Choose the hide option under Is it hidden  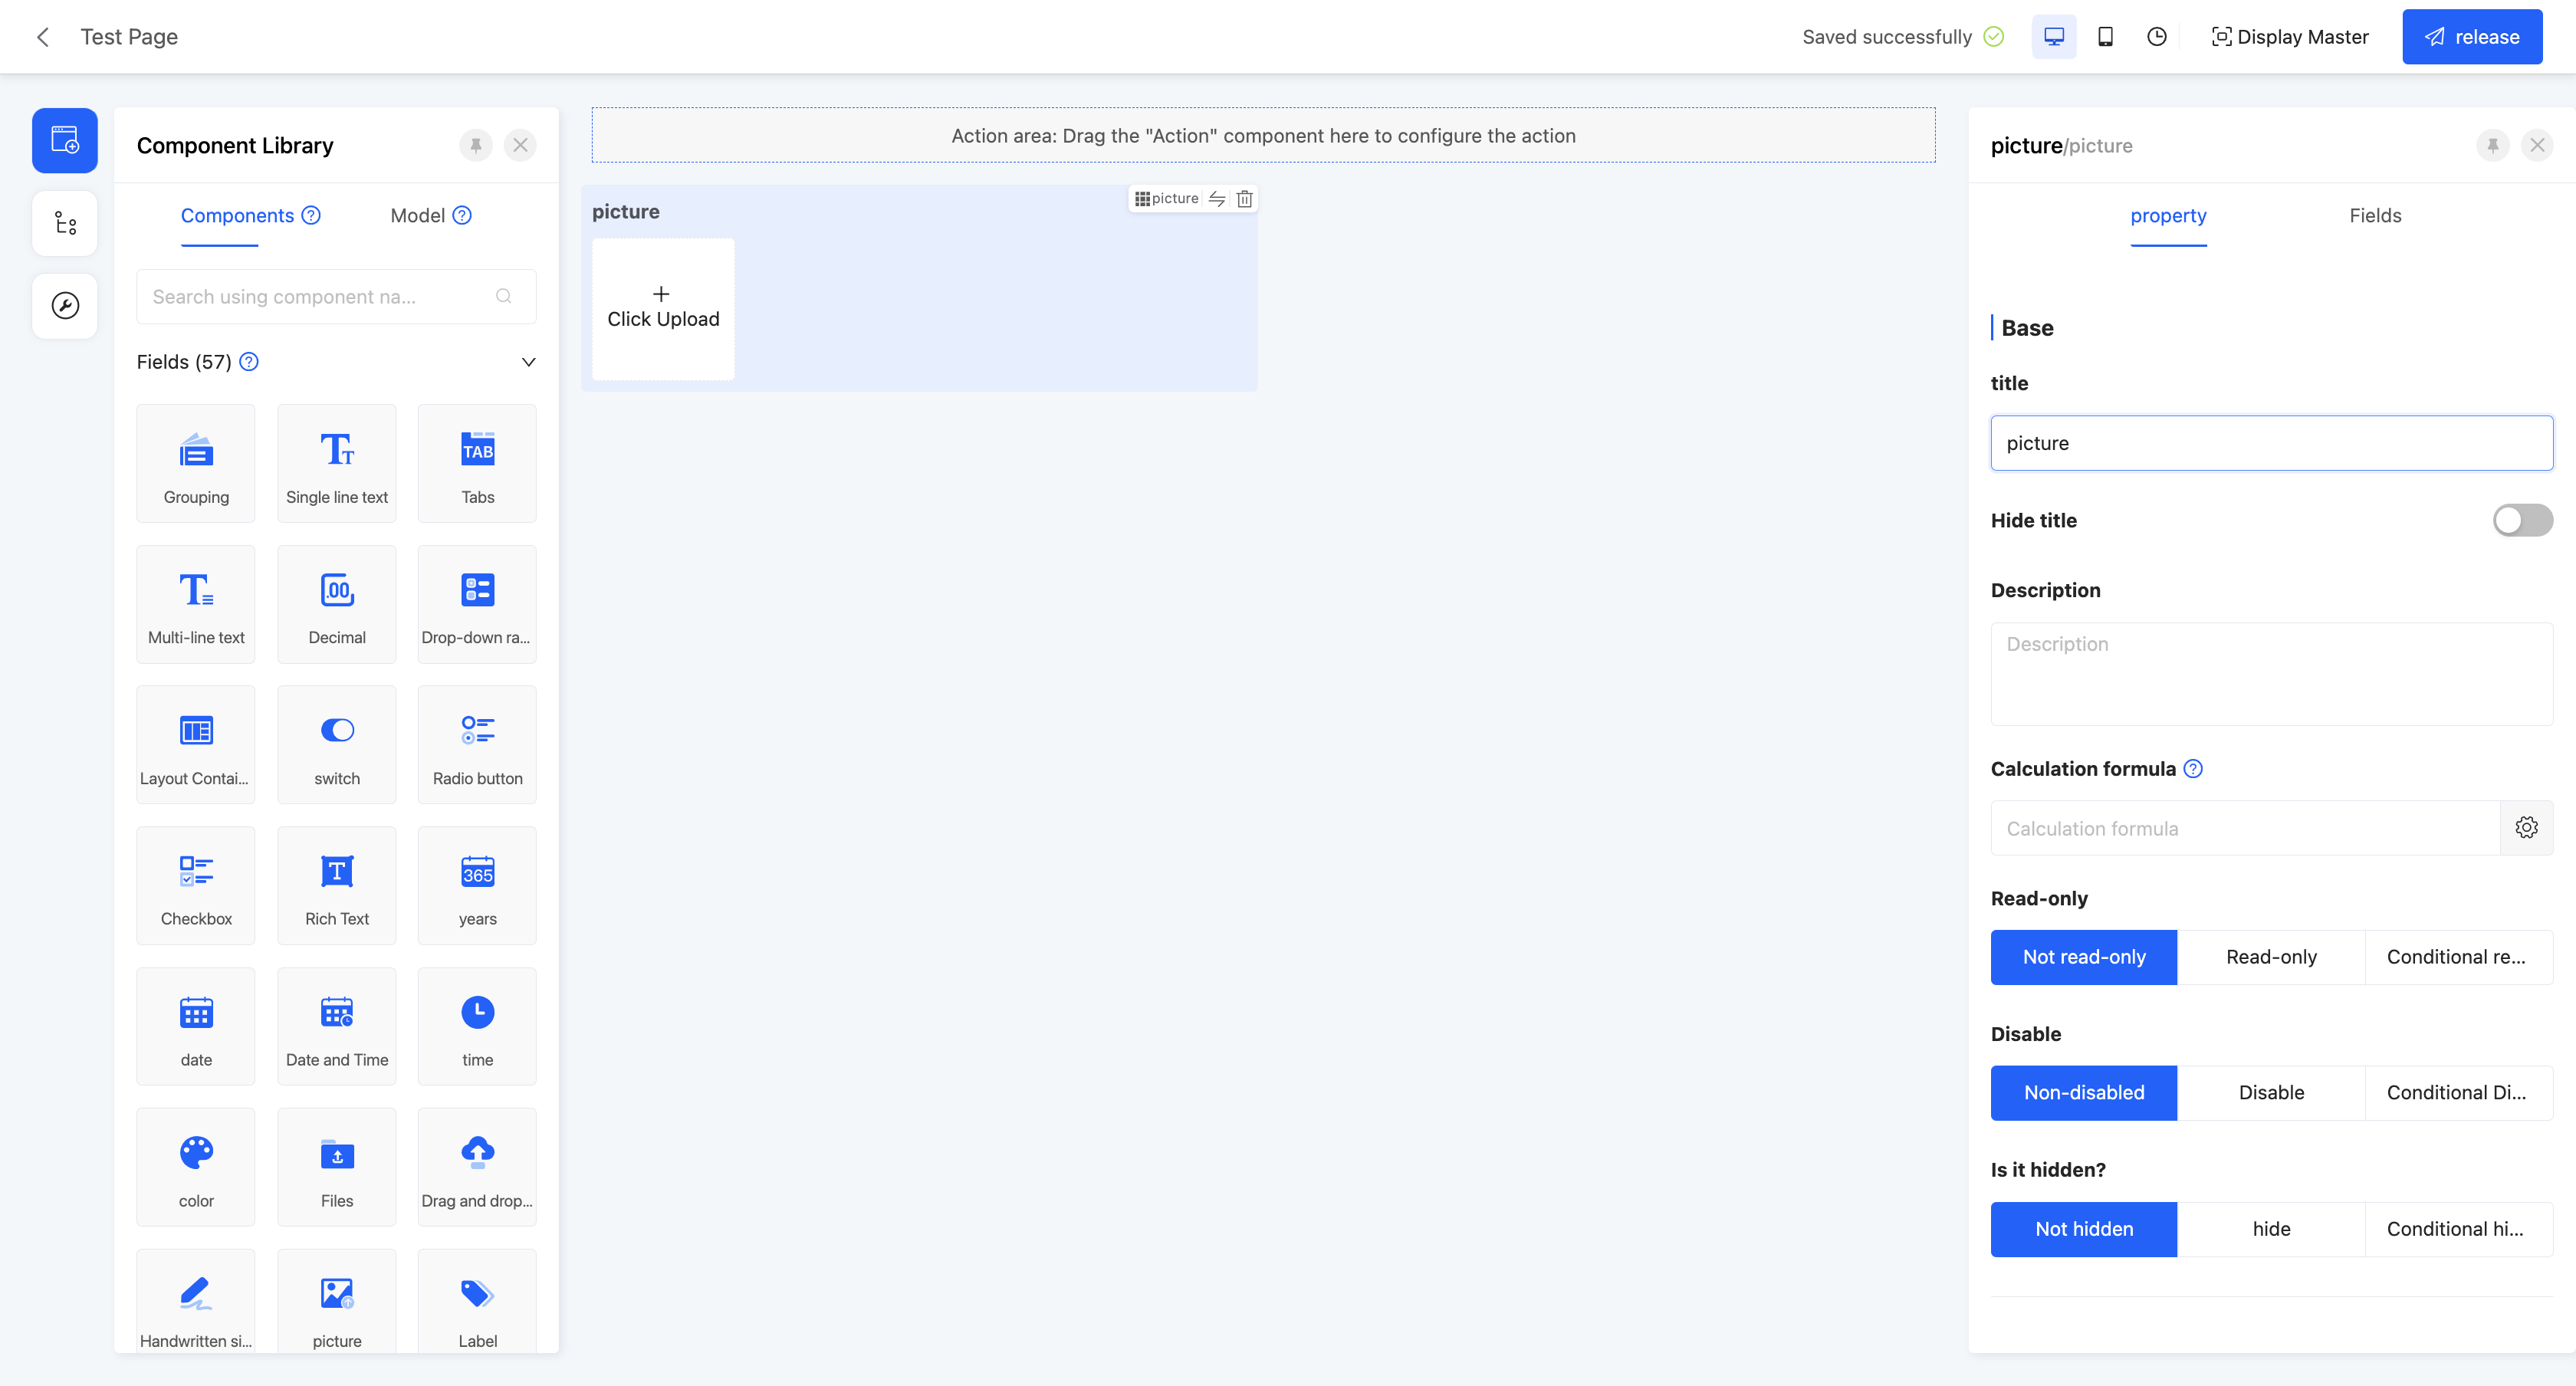tap(2270, 1229)
